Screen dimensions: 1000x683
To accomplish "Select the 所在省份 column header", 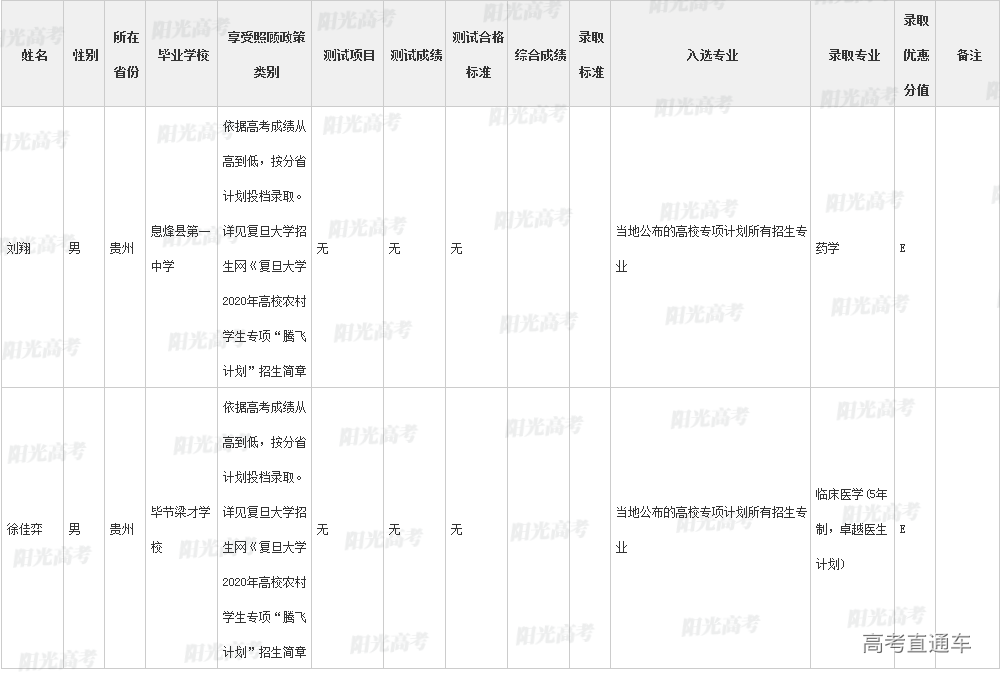I will coord(125,55).
